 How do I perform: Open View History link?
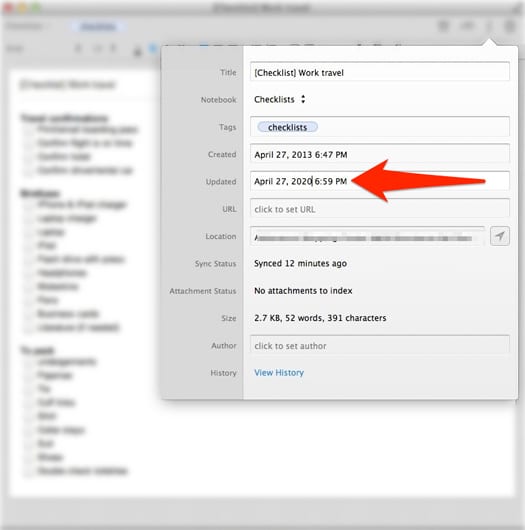point(279,372)
